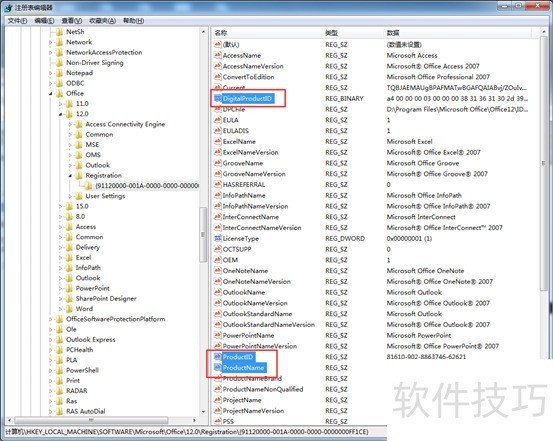This screenshot has height=441, width=553.
Task: Select the Outlook Express folder icon
Action: pyautogui.click(x=59, y=339)
